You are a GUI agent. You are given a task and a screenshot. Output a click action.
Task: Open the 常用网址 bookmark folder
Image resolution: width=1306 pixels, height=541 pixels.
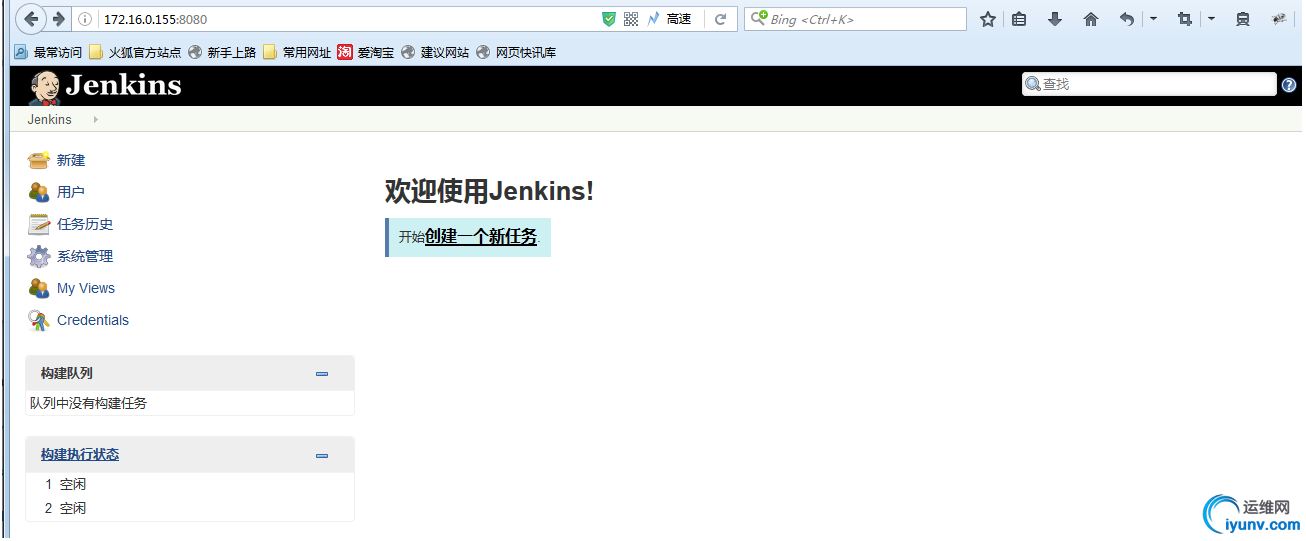click(297, 52)
